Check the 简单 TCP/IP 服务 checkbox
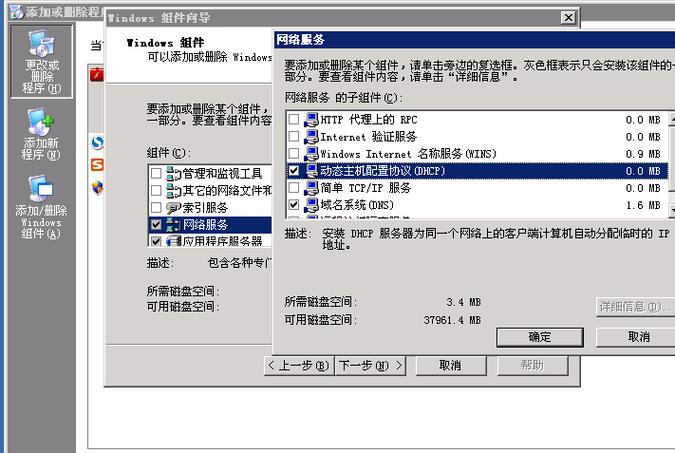Screen dimensions: 675x453 pos(294,188)
